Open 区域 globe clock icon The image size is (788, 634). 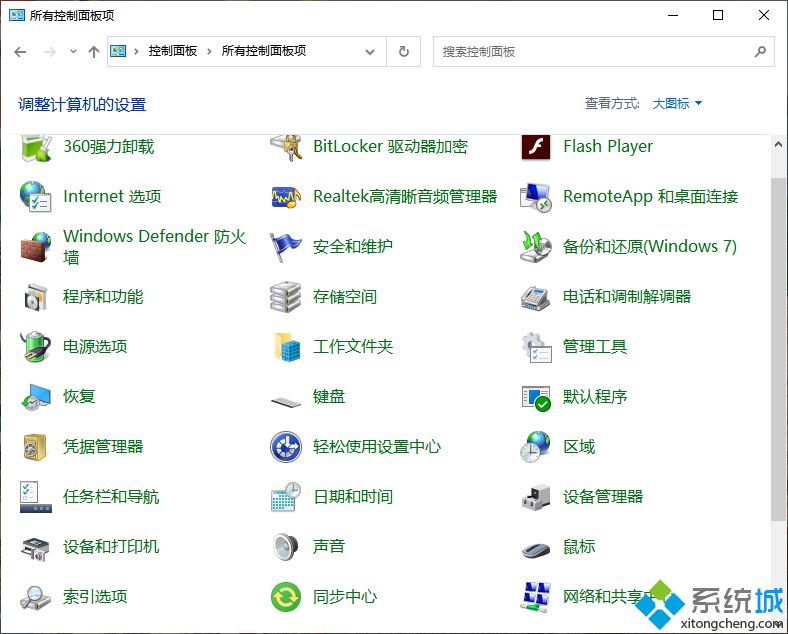click(536, 447)
